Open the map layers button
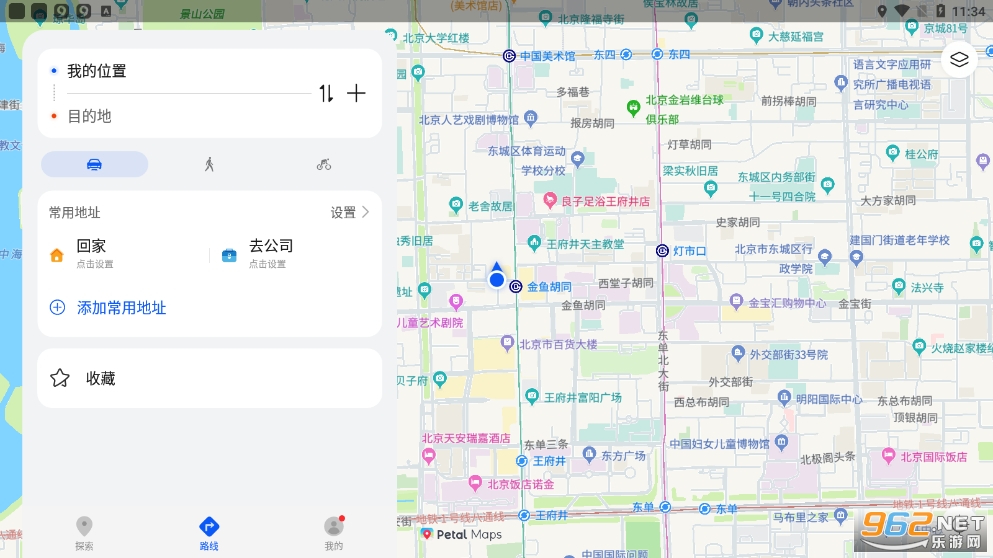Image resolution: width=993 pixels, height=558 pixels. click(959, 59)
